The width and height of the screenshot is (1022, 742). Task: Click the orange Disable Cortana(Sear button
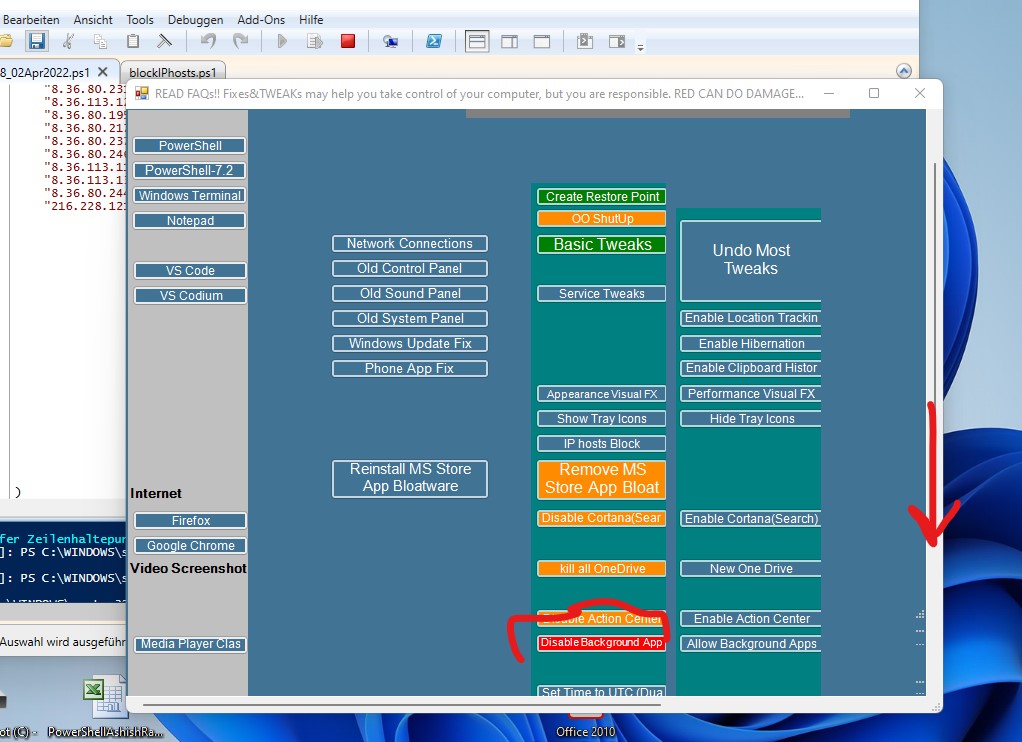(x=602, y=518)
